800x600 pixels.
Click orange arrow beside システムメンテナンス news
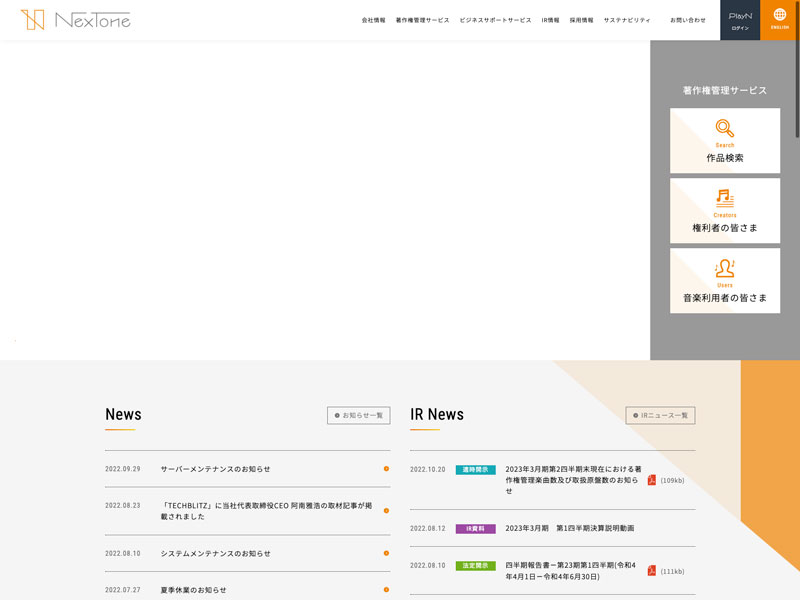coord(386,553)
